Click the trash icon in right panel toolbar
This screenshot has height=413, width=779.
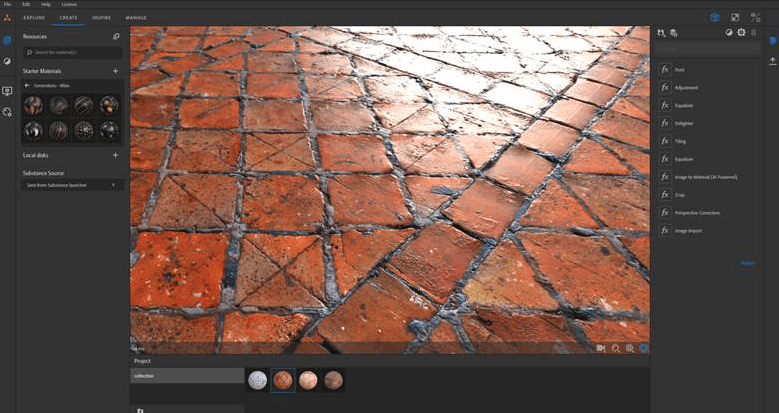(x=754, y=32)
